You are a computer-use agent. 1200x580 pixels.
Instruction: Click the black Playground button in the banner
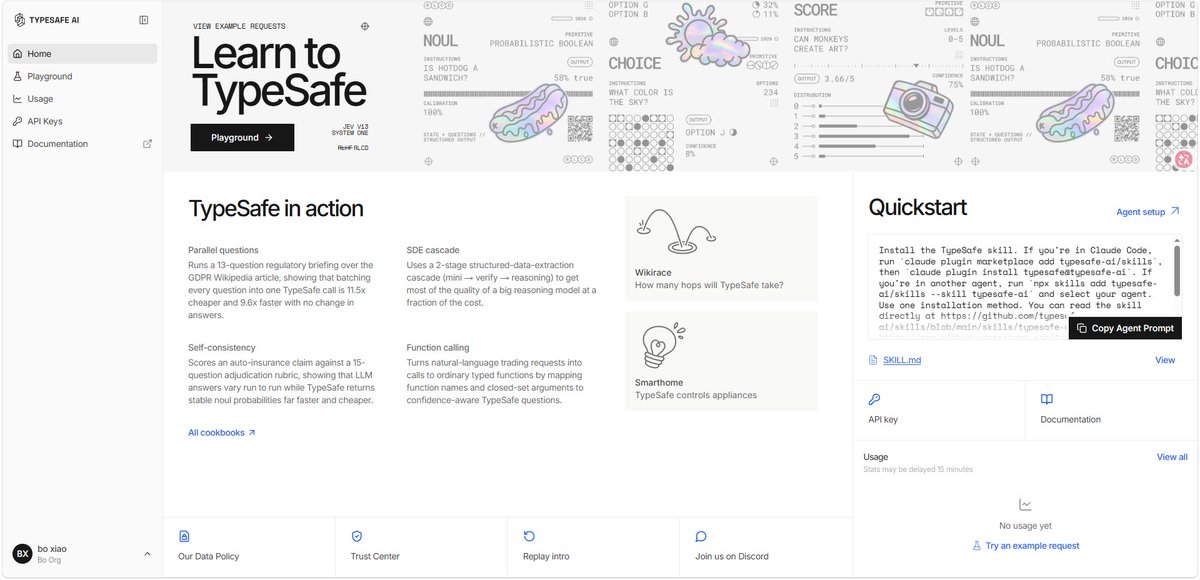click(x=242, y=137)
